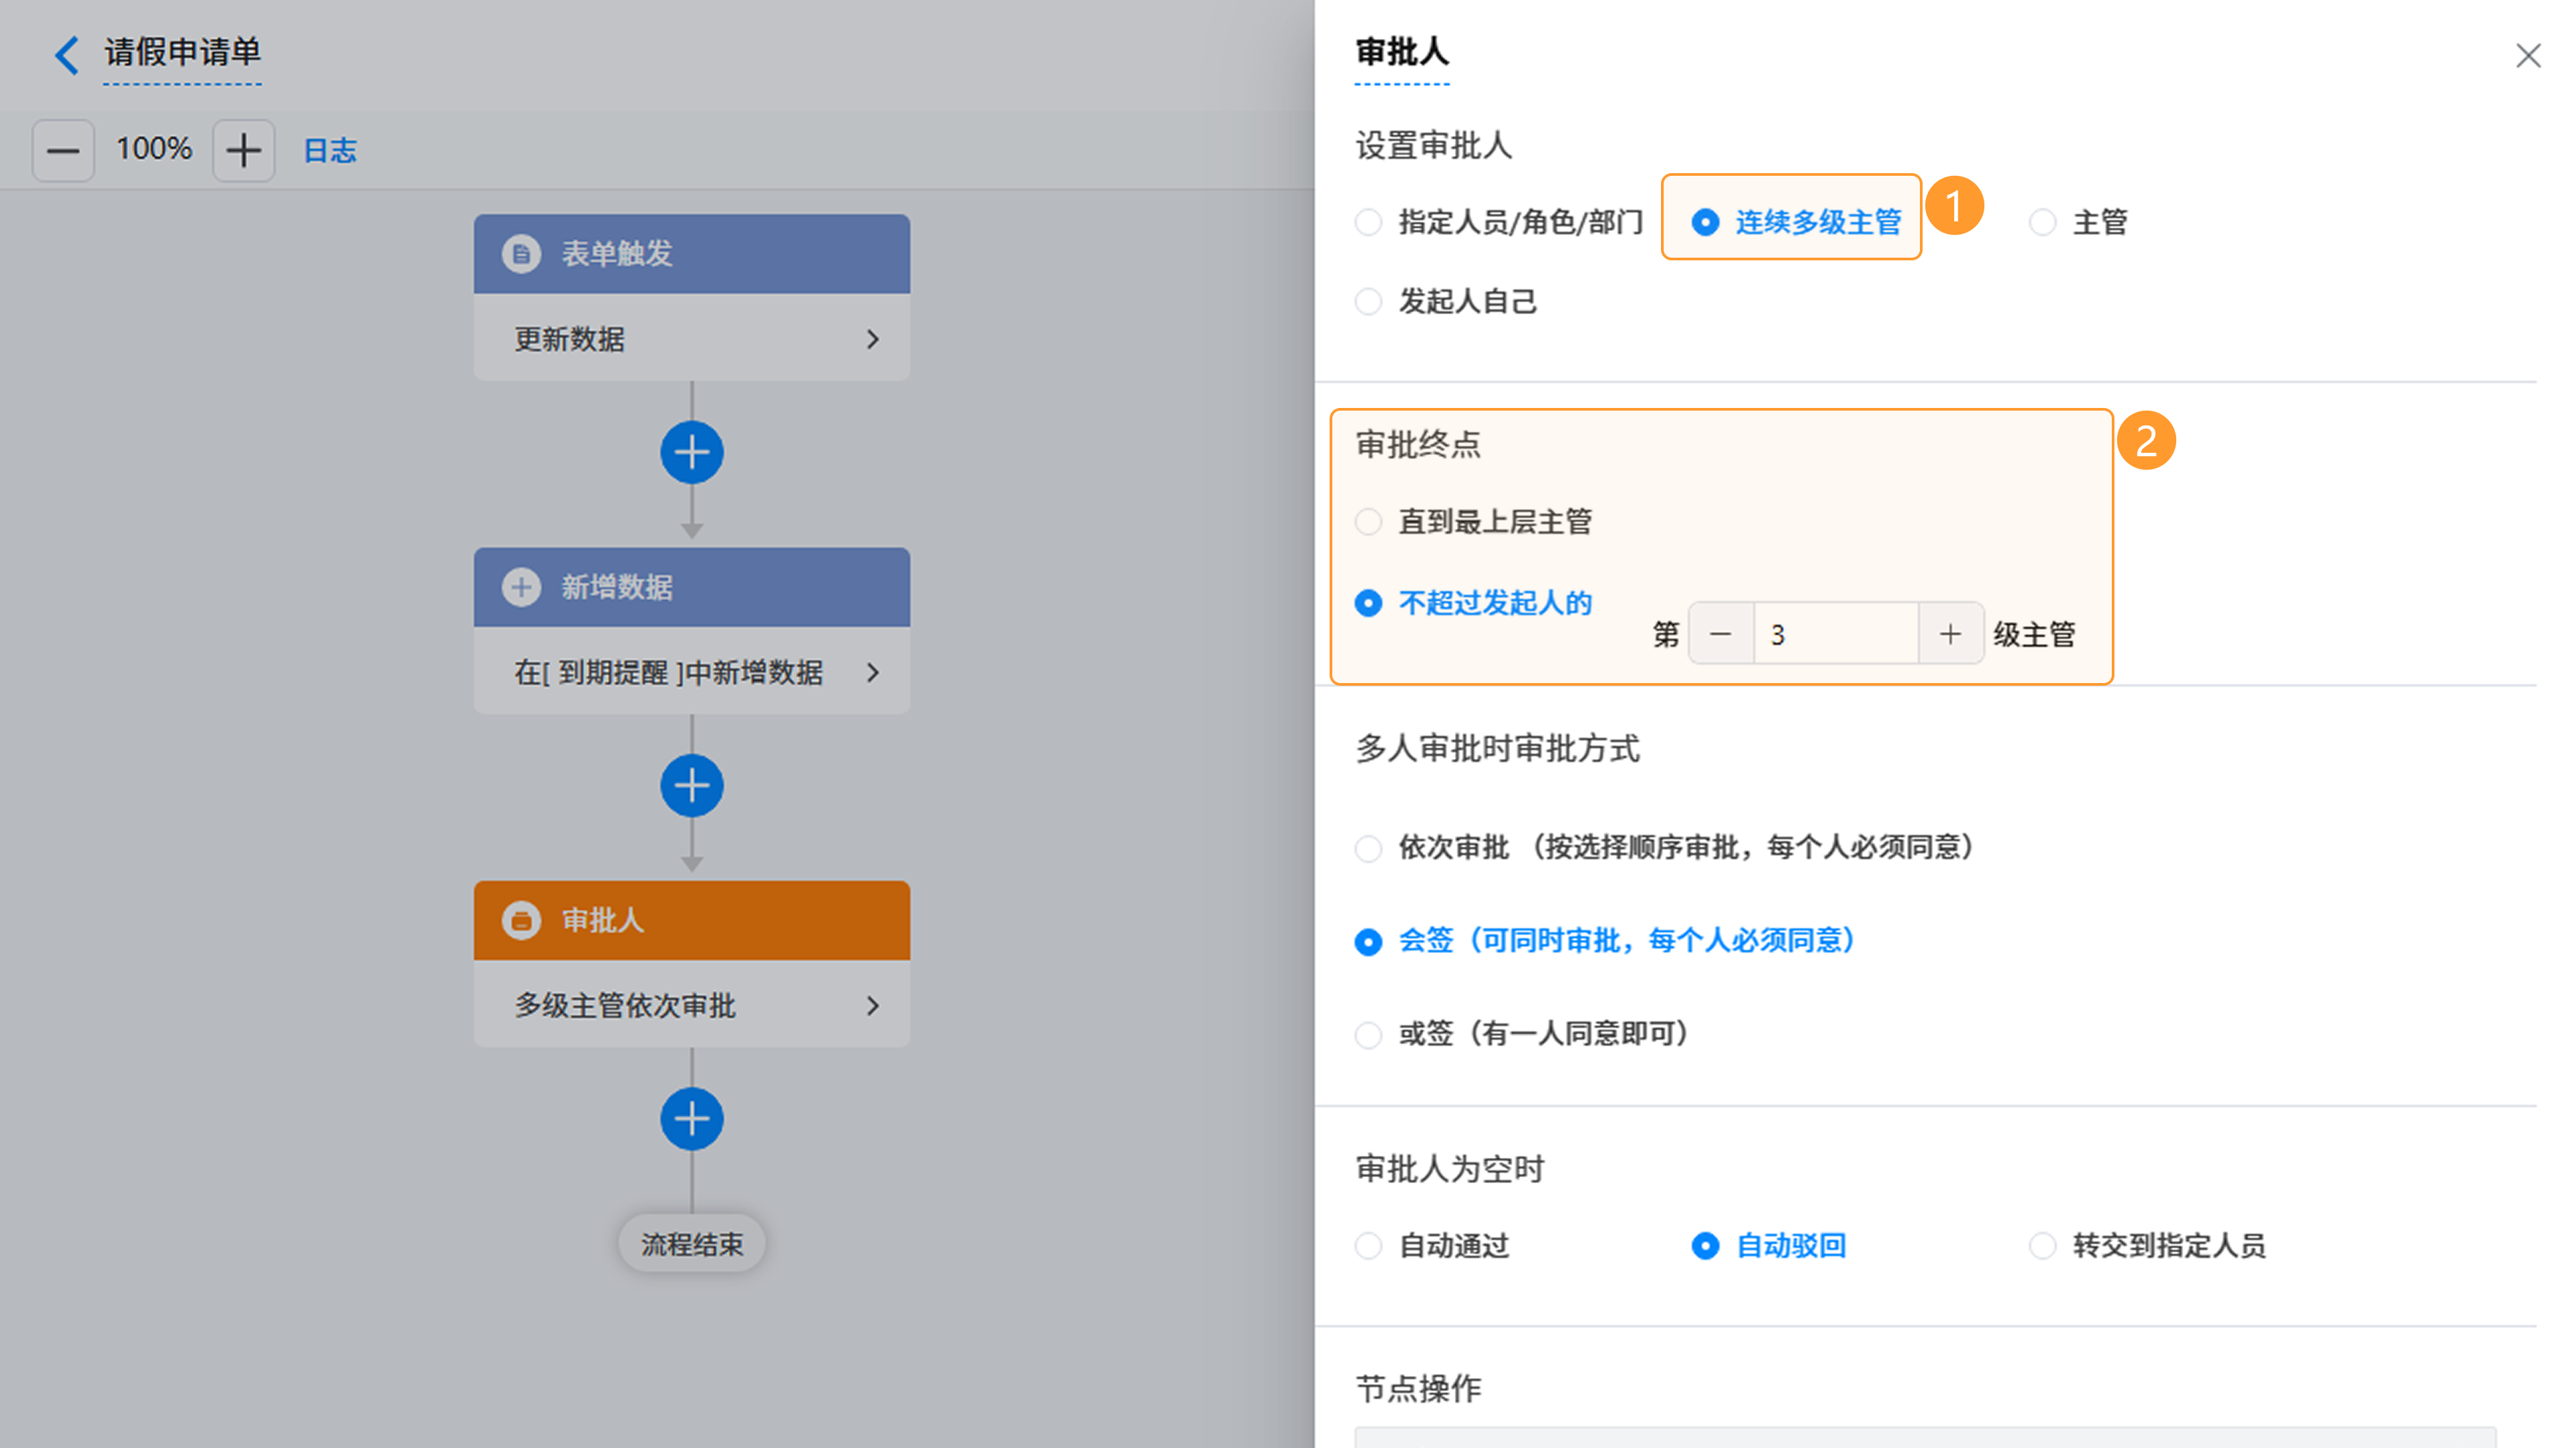The width and height of the screenshot is (2576, 1448).
Task: Click the 审批人 node stamp icon
Action: [521, 920]
